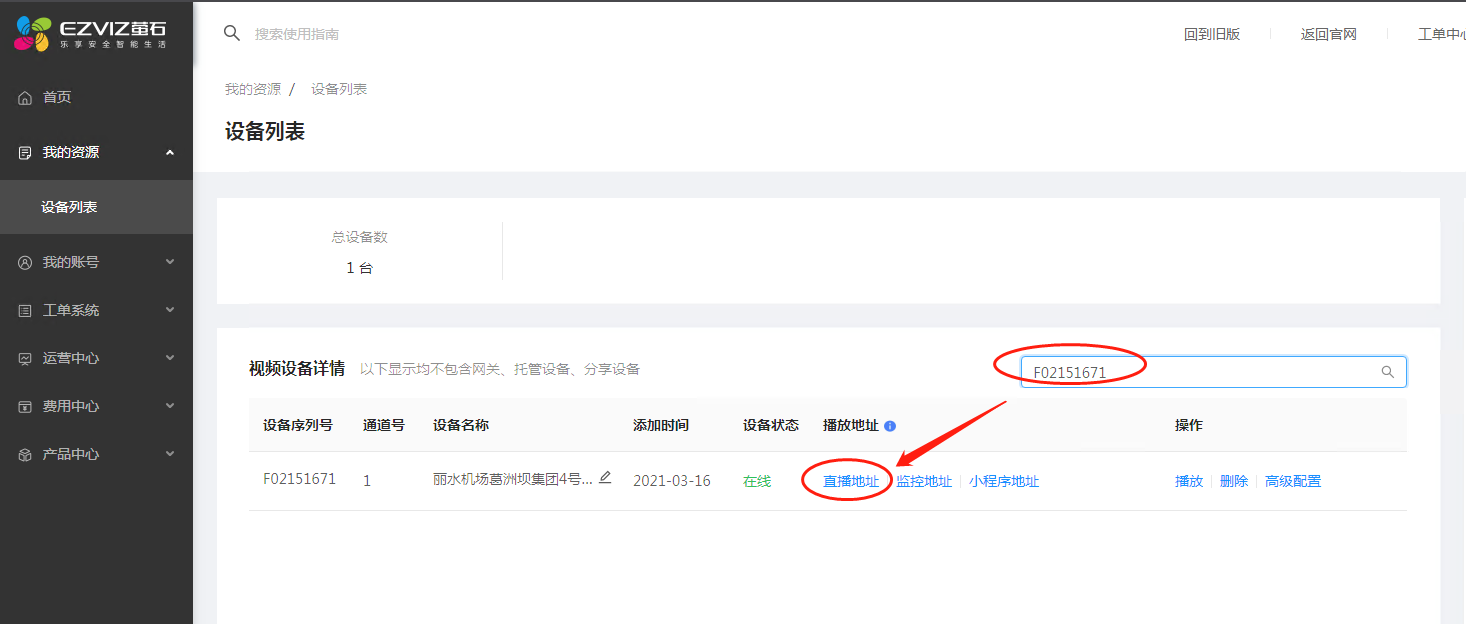Expand the 我的账号 sidebar menu
The width and height of the screenshot is (1466, 624).
coord(169,262)
